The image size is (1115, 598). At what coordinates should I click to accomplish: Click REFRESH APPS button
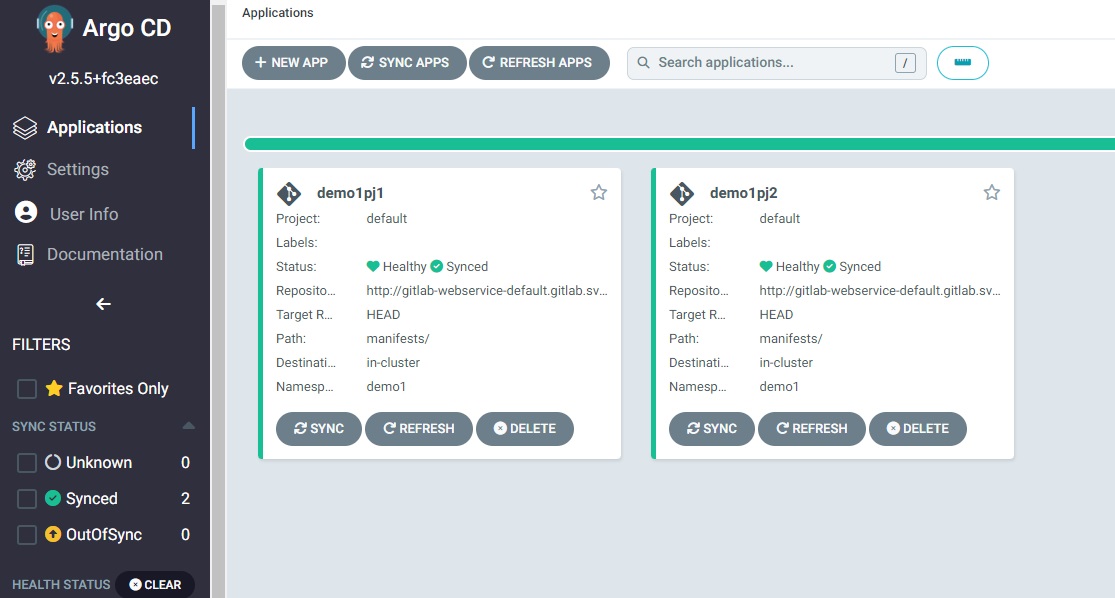pos(539,63)
